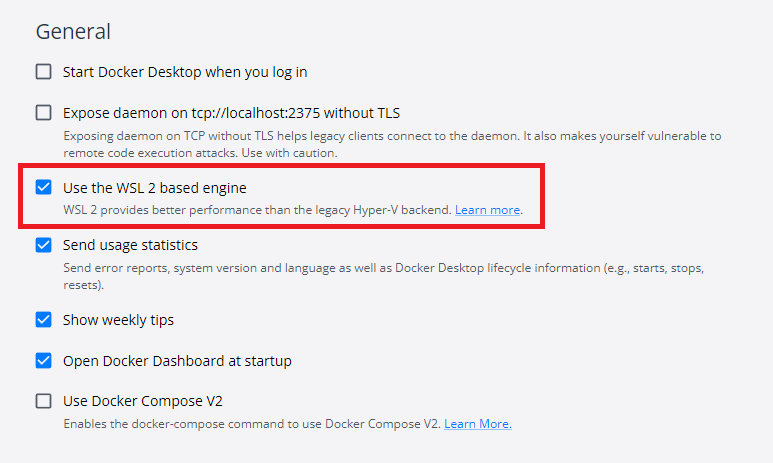Uncheck the Show weekly tips checkbox
The image size is (773, 463).
[x=43, y=320]
